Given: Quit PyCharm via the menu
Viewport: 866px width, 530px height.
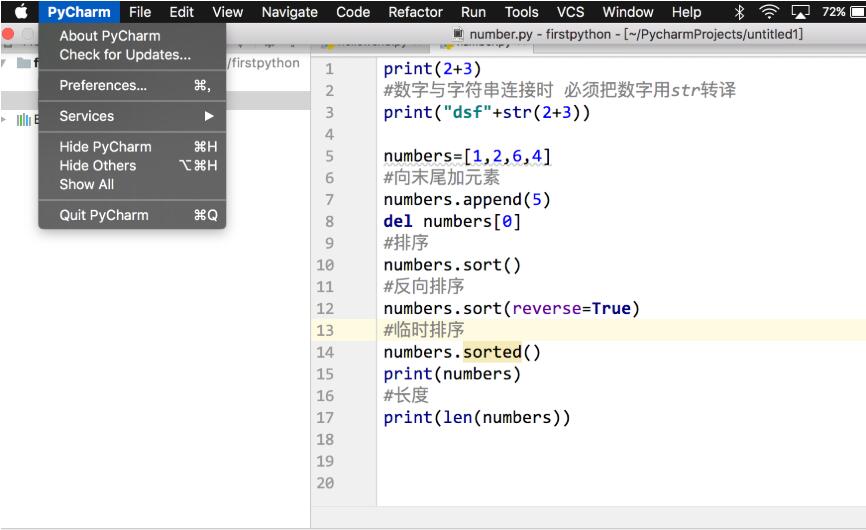Looking at the screenshot, I should 103,215.
